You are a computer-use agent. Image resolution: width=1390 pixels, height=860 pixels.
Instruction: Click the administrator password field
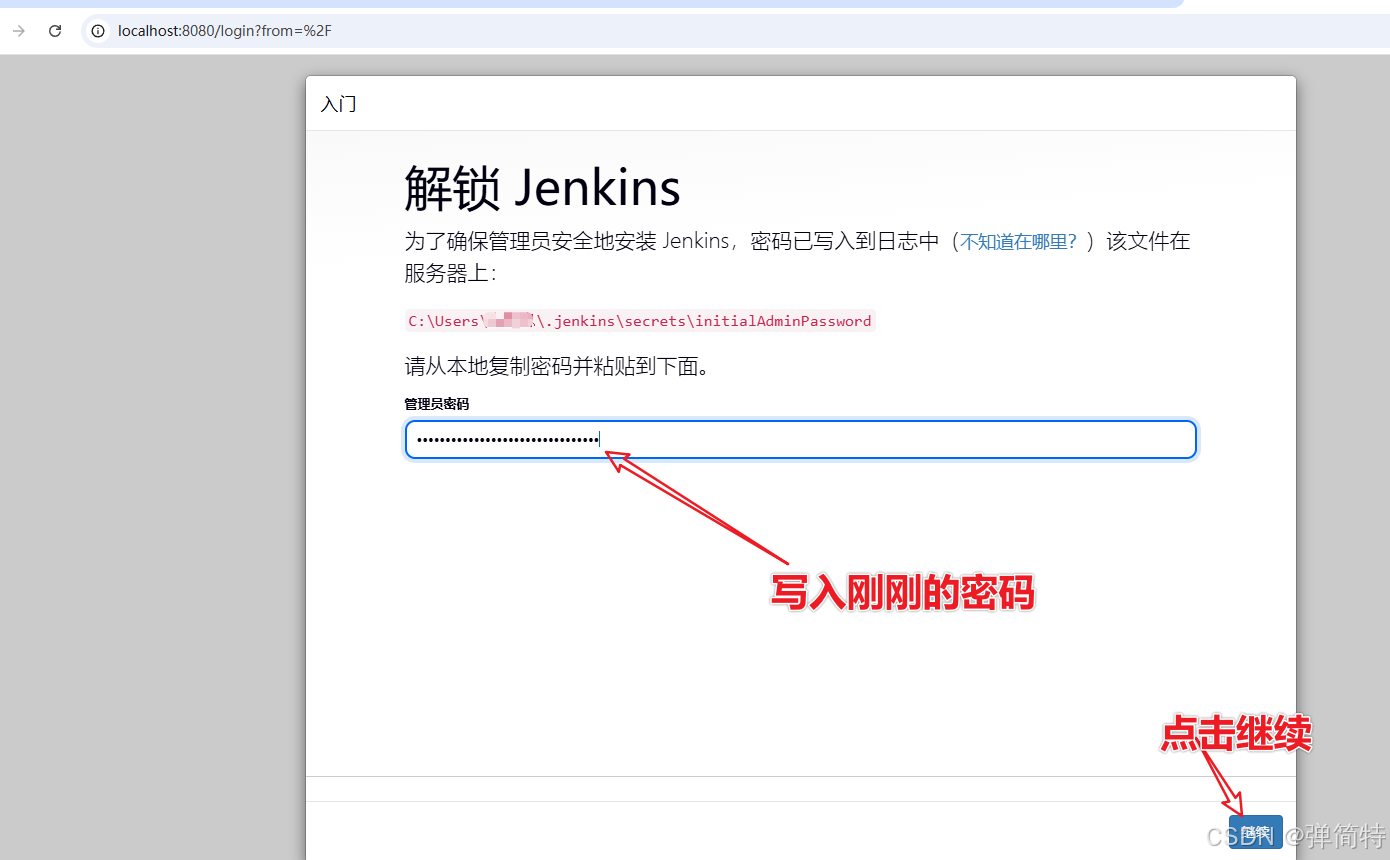(800, 440)
